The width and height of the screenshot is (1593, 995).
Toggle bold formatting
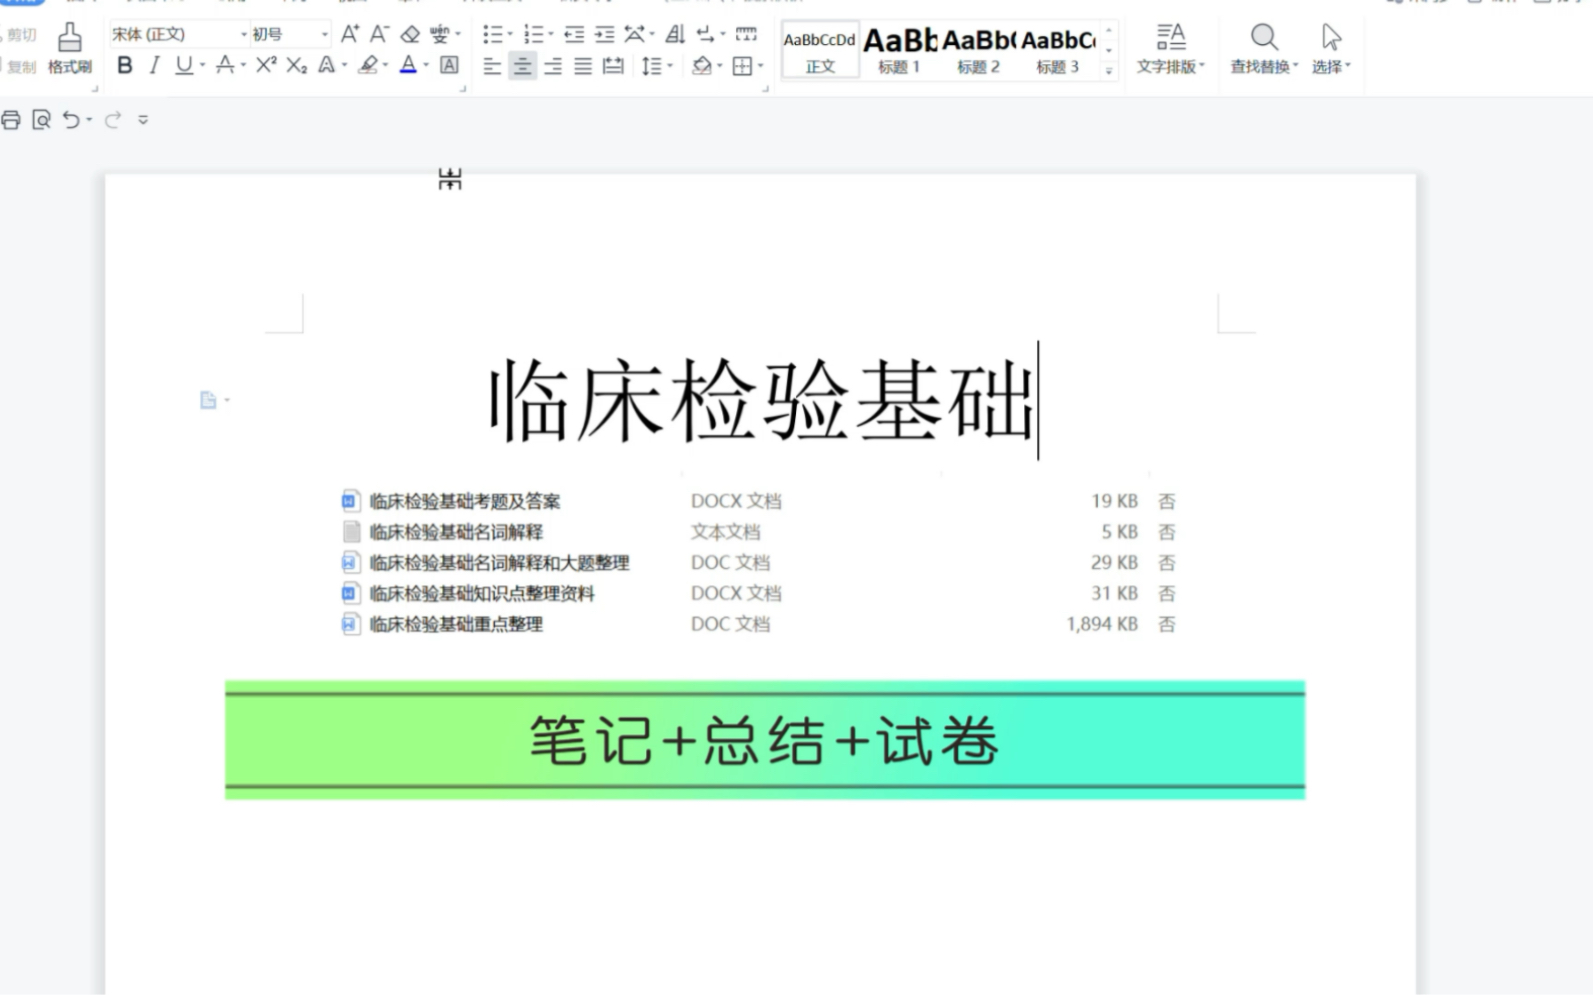[125, 66]
